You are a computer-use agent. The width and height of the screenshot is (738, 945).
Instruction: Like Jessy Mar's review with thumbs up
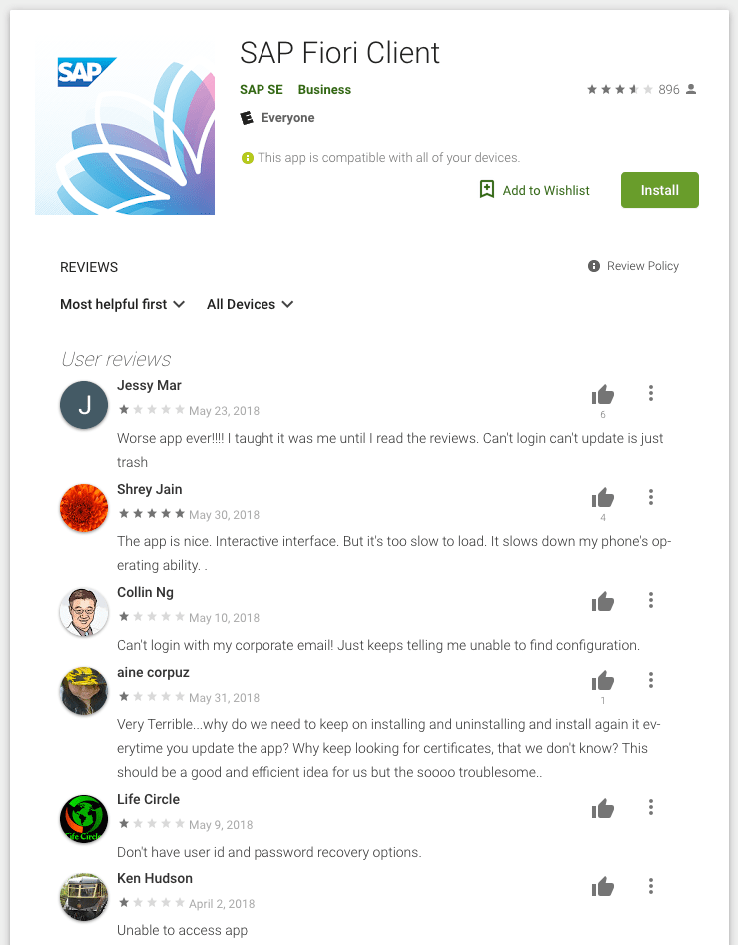[602, 395]
